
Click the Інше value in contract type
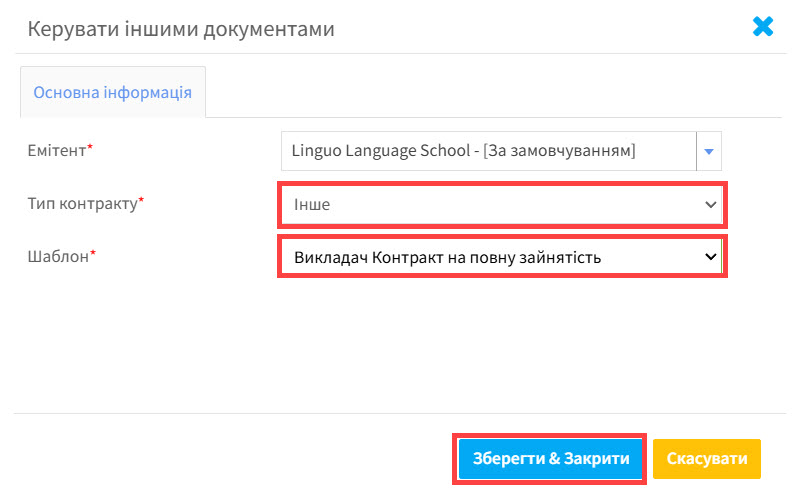(311, 205)
